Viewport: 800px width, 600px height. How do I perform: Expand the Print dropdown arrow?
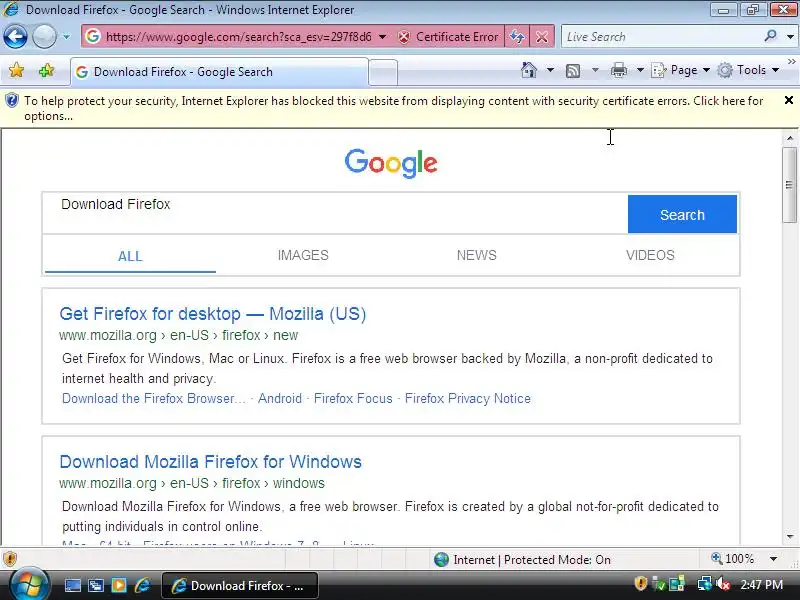pyautogui.click(x=640, y=70)
